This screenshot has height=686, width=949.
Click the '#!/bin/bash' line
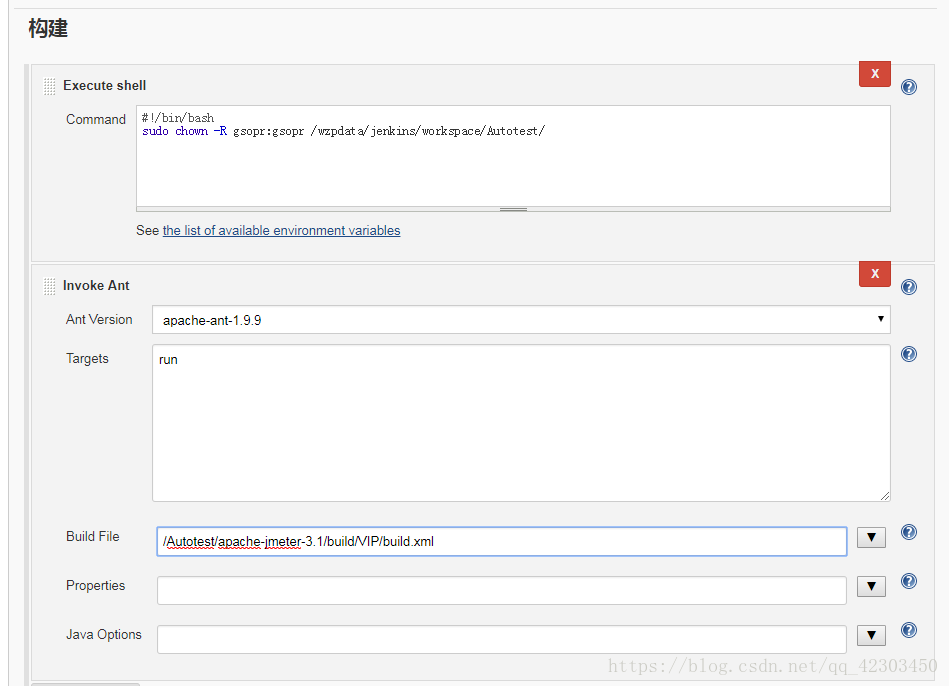[x=178, y=118]
